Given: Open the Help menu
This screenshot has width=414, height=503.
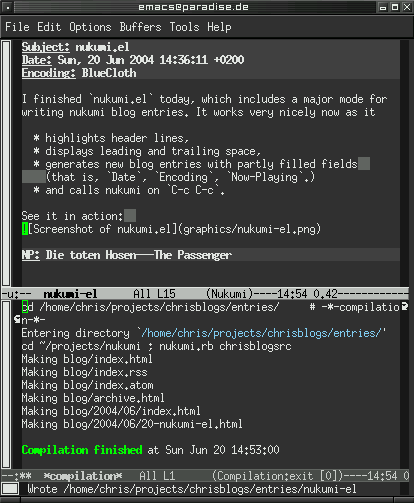Looking at the screenshot, I should [x=219, y=27].
